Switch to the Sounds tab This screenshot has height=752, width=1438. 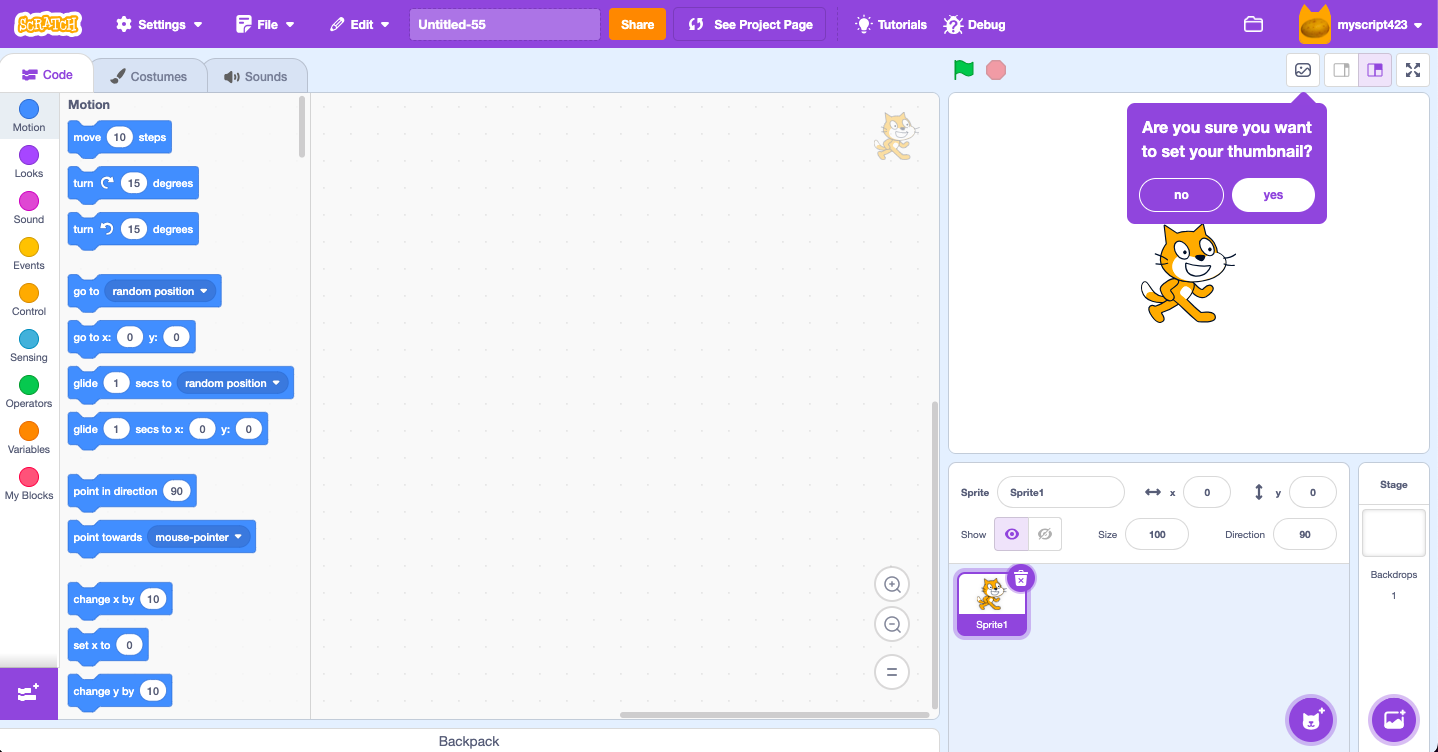pyautogui.click(x=256, y=76)
